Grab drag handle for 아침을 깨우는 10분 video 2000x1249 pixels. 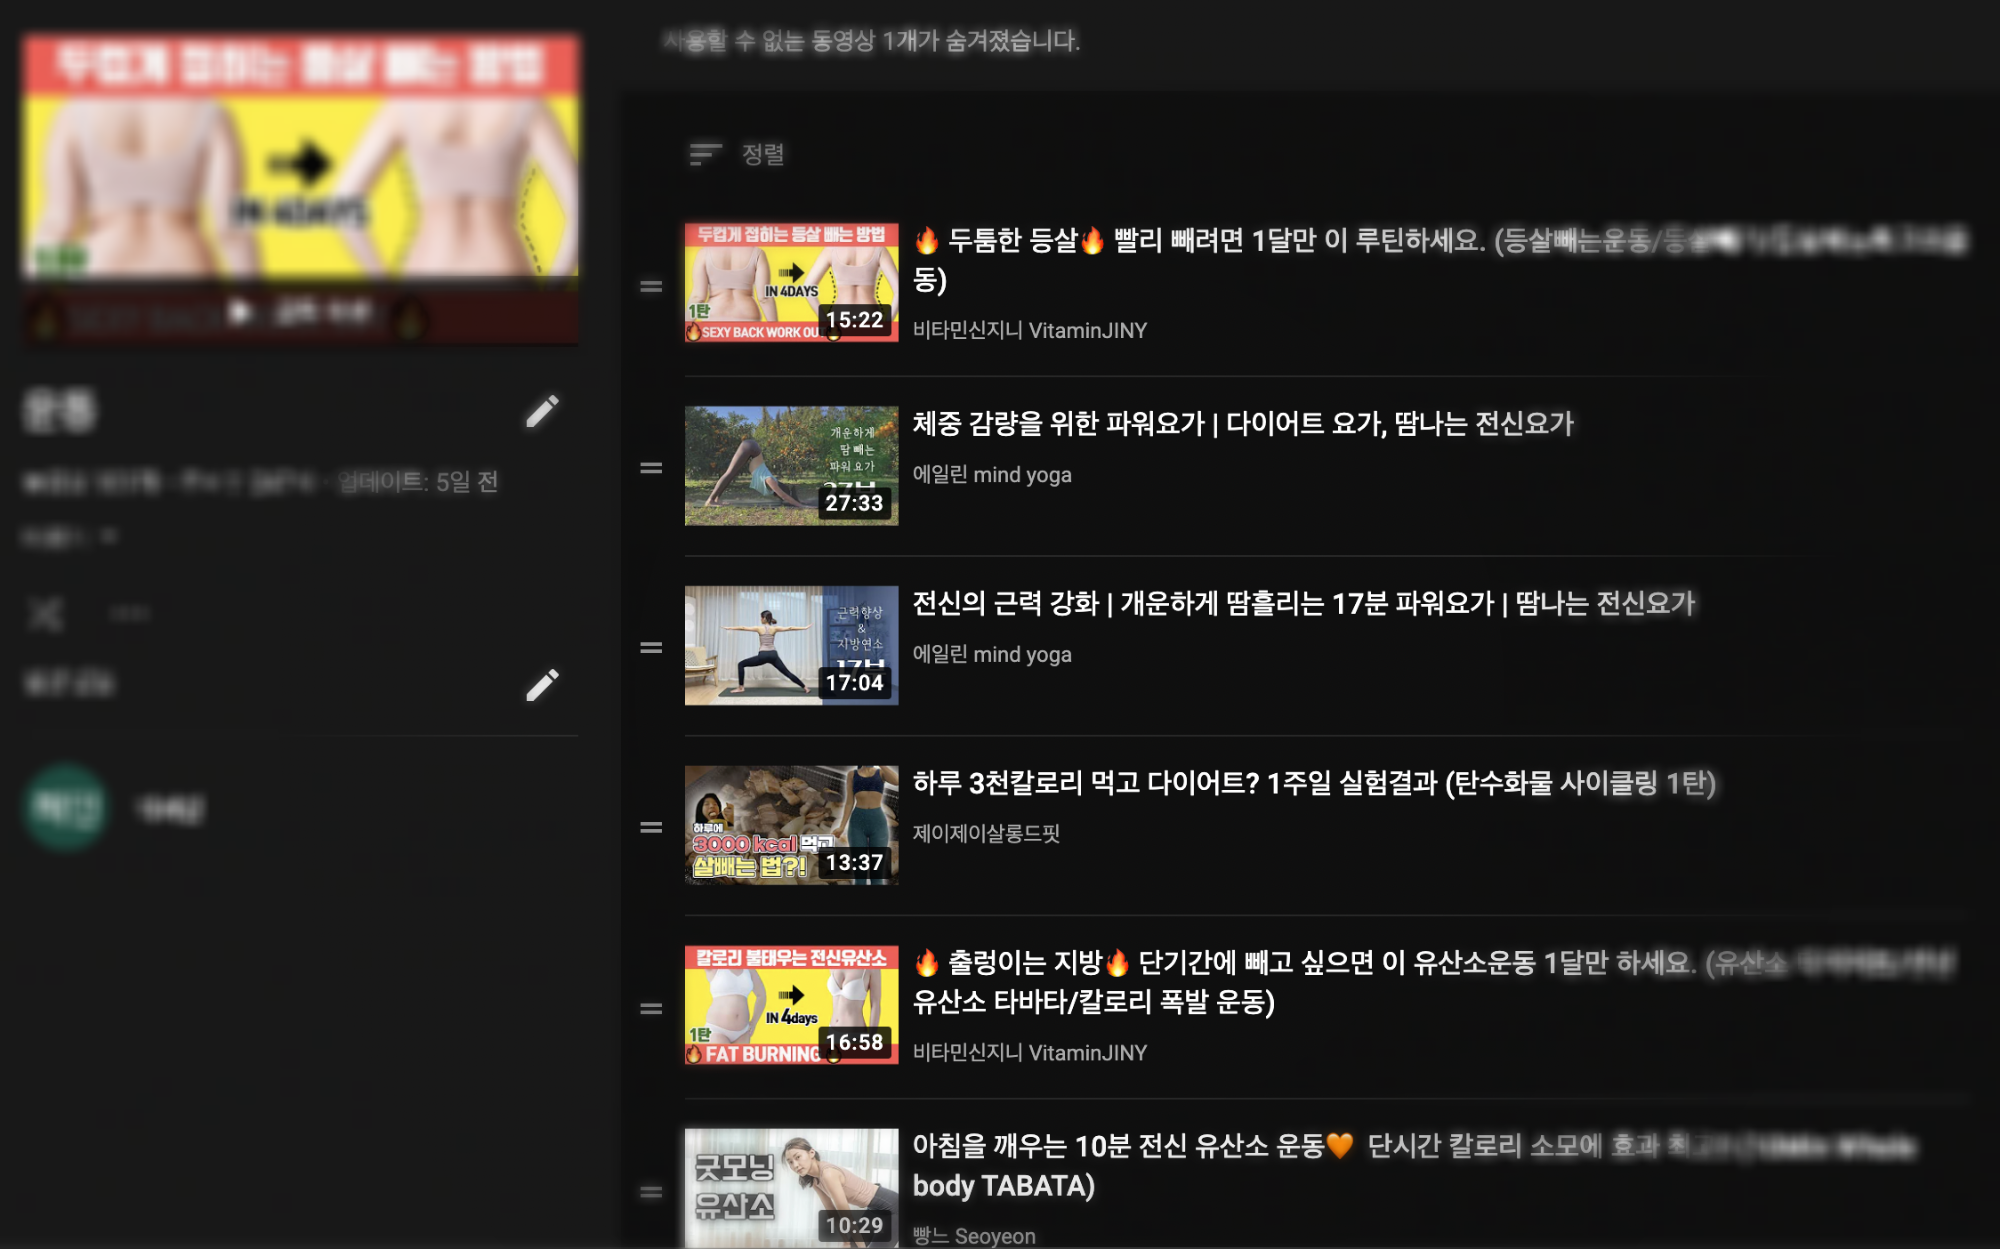[x=651, y=1192]
